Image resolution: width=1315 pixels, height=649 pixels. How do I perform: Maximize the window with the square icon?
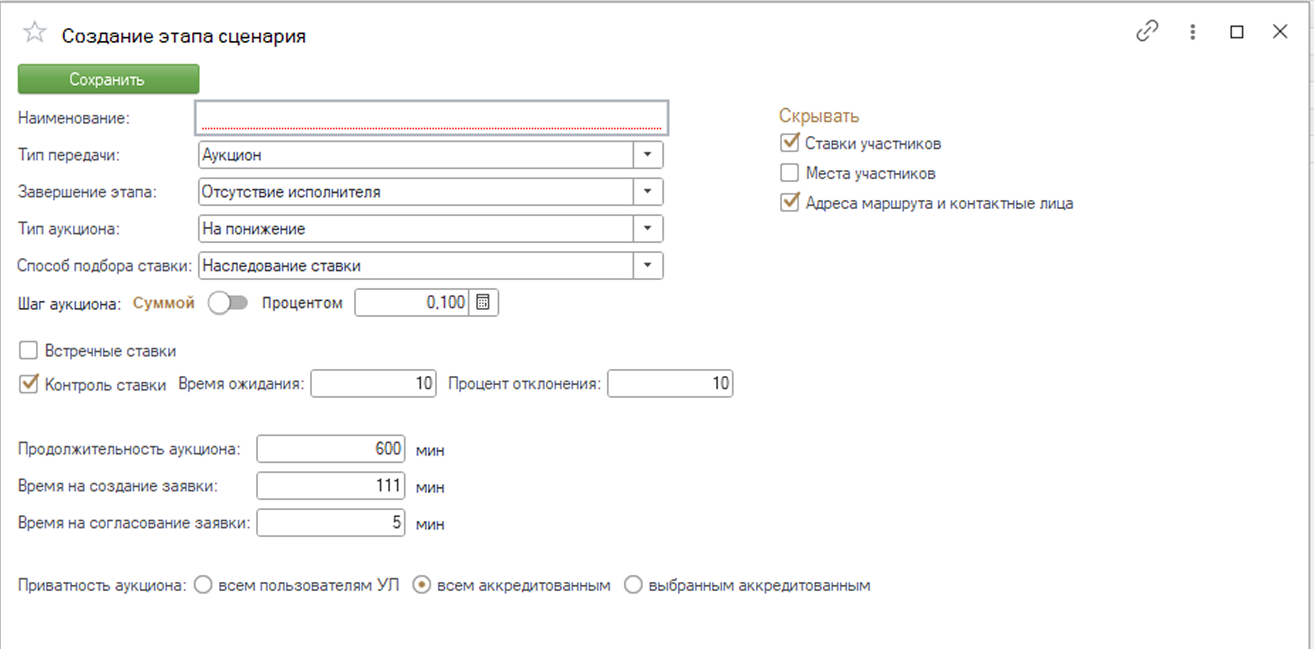(x=1237, y=32)
